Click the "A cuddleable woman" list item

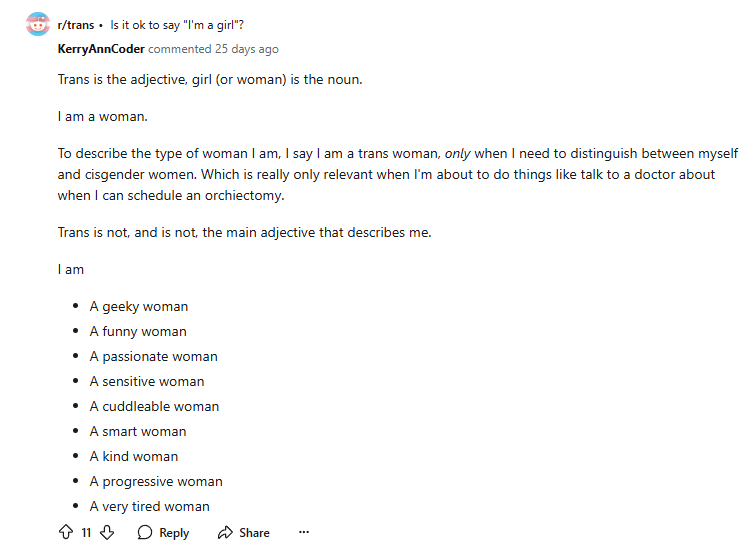(x=154, y=406)
